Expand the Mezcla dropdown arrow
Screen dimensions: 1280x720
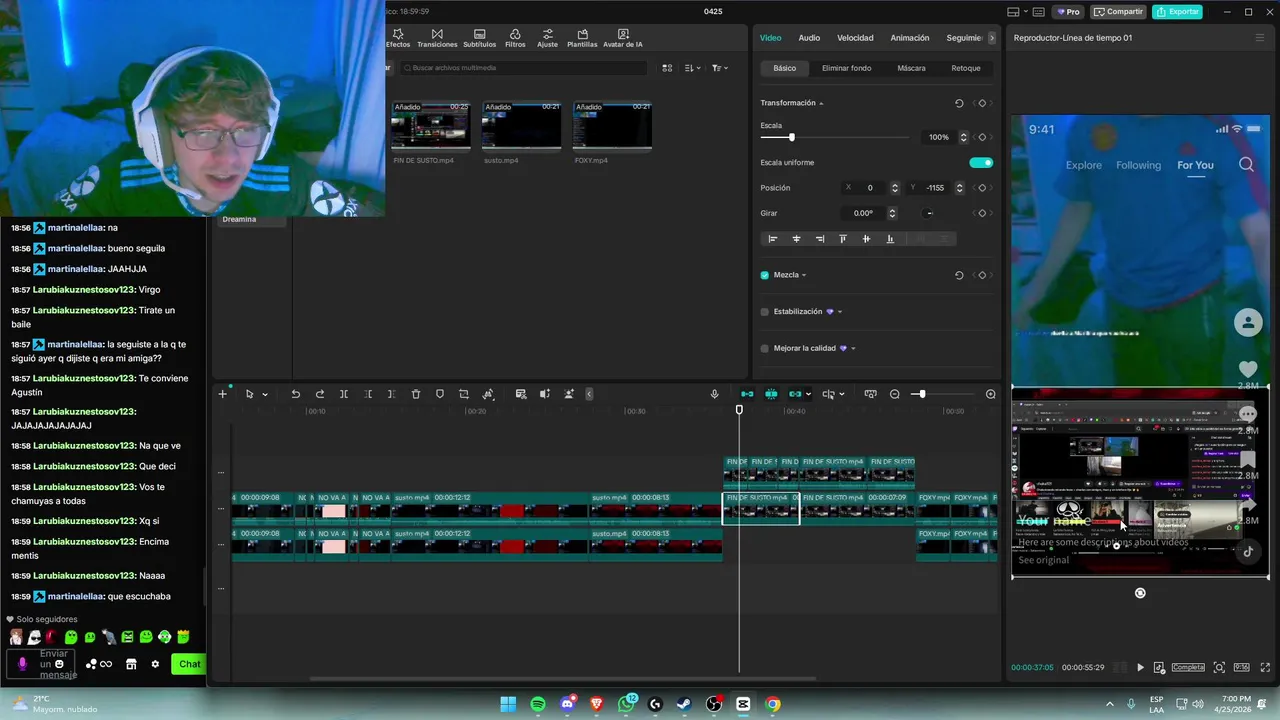tap(804, 275)
